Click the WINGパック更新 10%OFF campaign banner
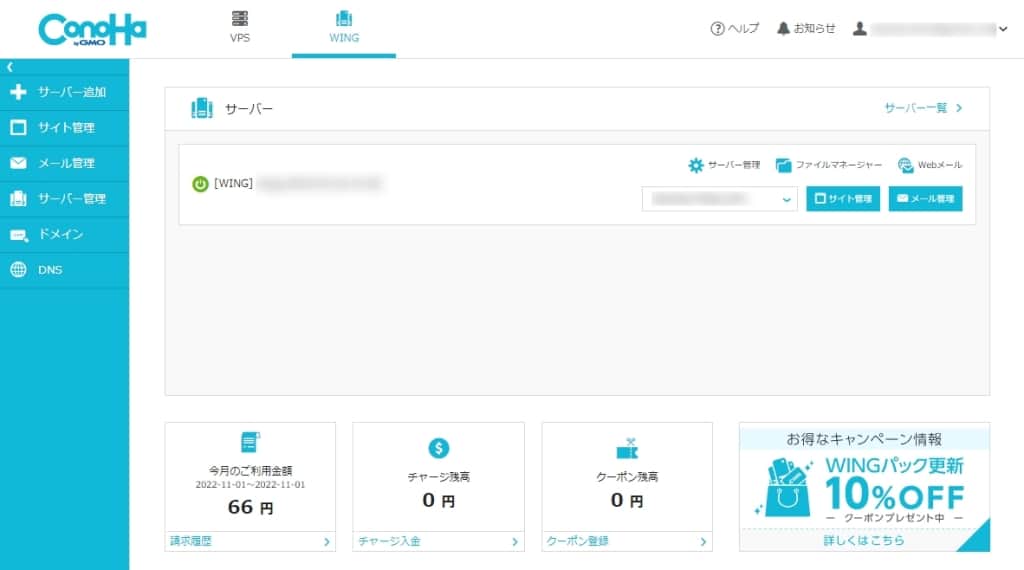 pyautogui.click(x=864, y=487)
